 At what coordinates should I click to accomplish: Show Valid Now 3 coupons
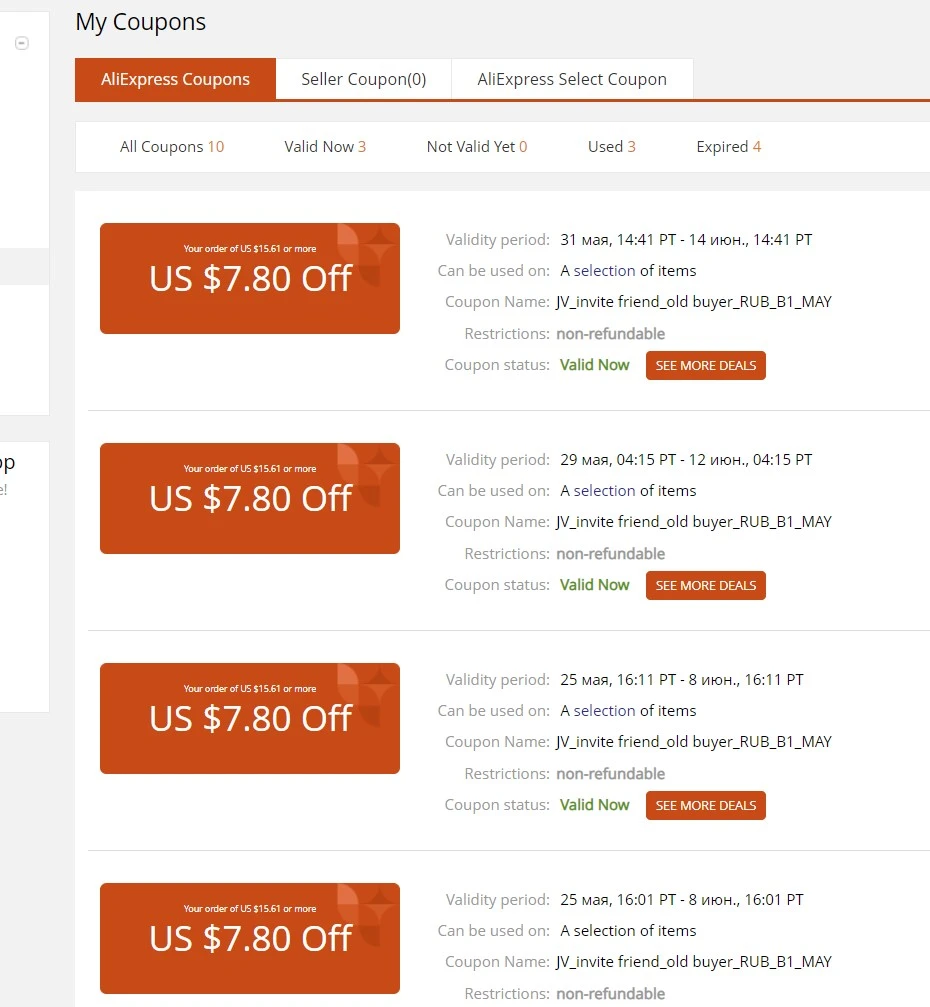325,146
